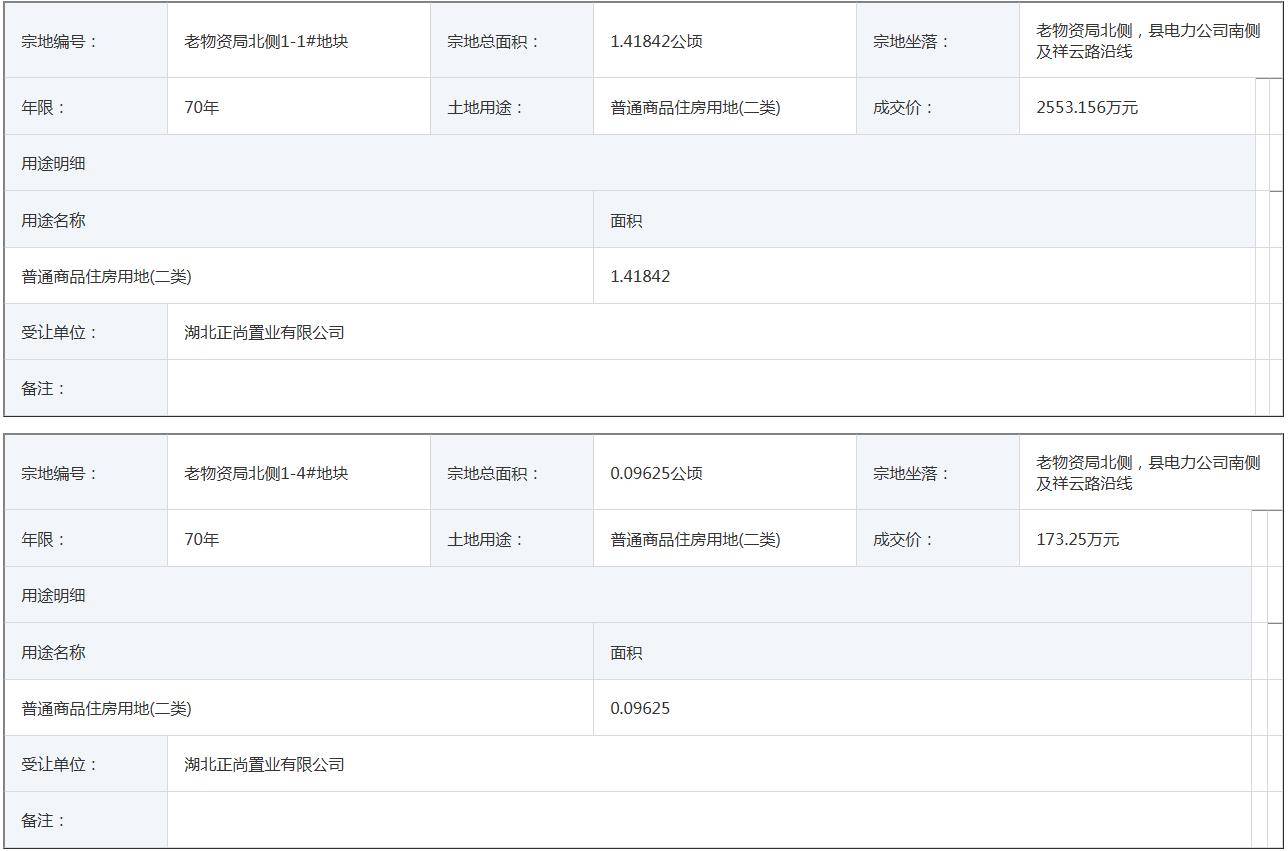1288x851 pixels.
Task: Click the 70年 term value in the 1-4# parcel table
Action: [x=201, y=540]
